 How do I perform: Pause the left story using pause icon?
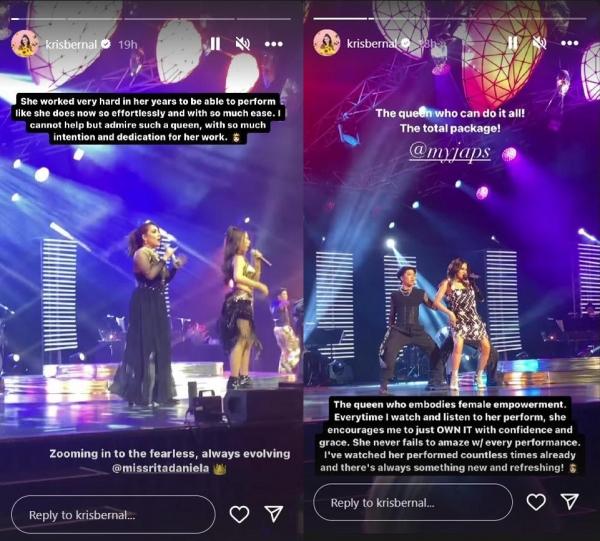[215, 44]
